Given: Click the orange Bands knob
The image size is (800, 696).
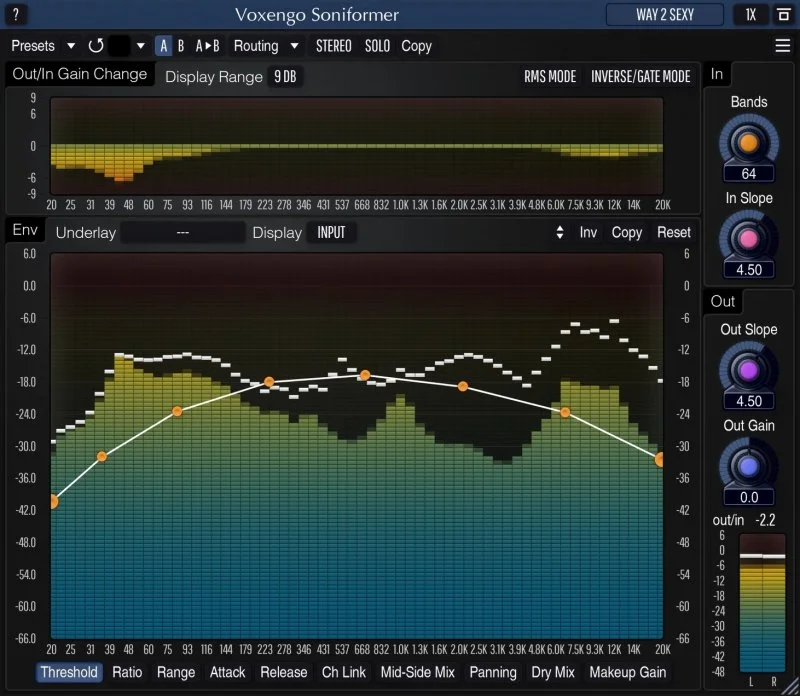Looking at the screenshot, I should (x=748, y=143).
